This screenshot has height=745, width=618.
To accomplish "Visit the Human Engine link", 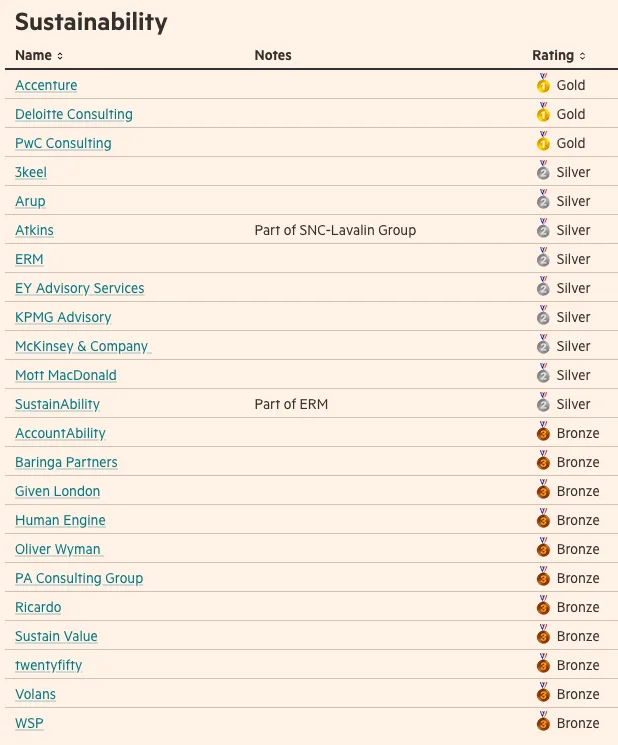I will point(60,520).
